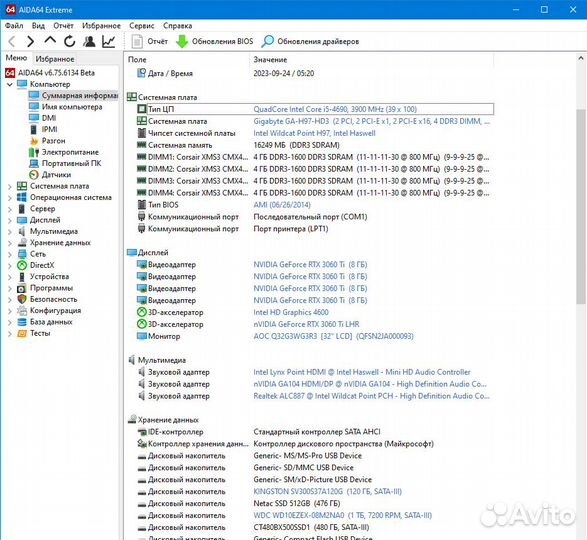Expand the Мультимедиа tree node
This screenshot has height=540, width=587.
pos(10,231)
